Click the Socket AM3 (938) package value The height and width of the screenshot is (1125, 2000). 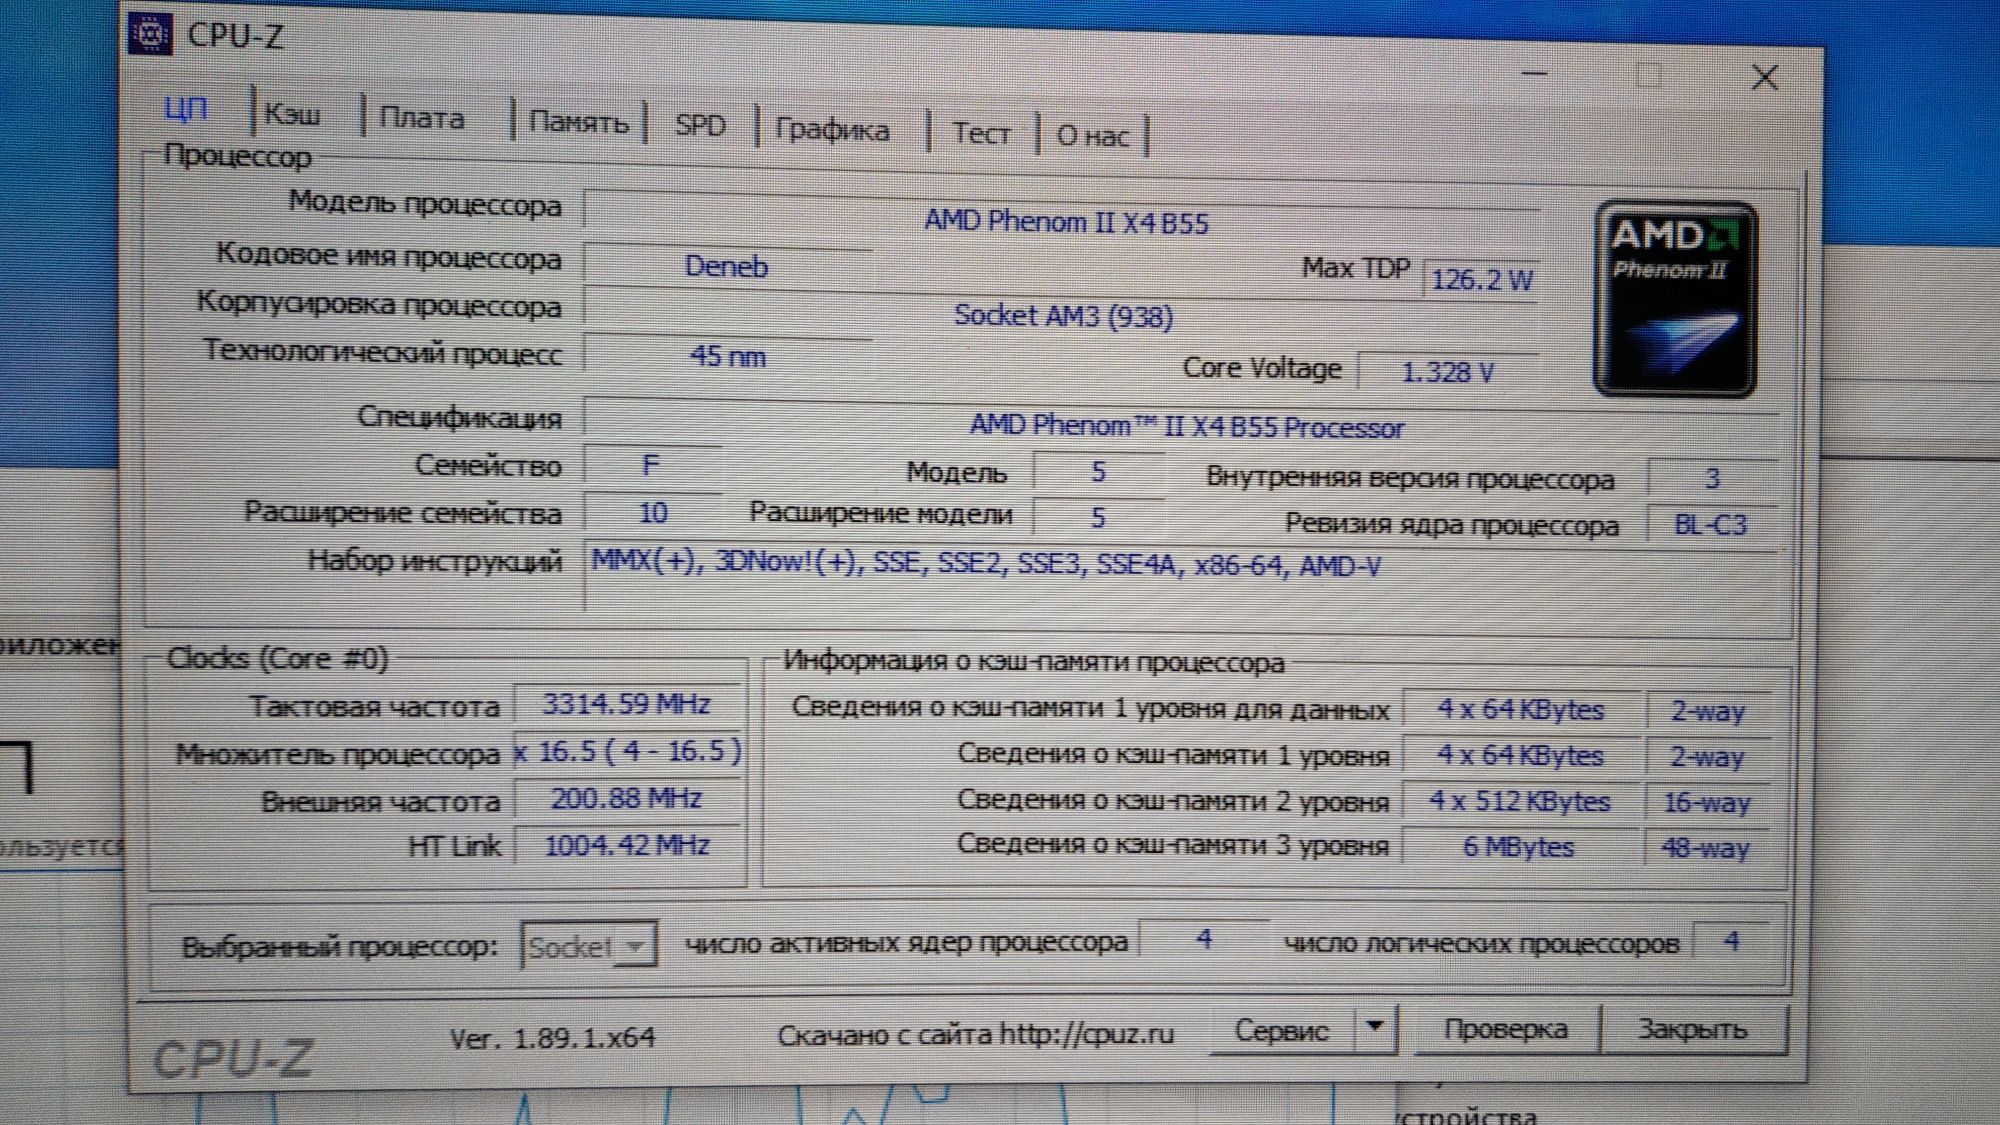tap(1062, 315)
